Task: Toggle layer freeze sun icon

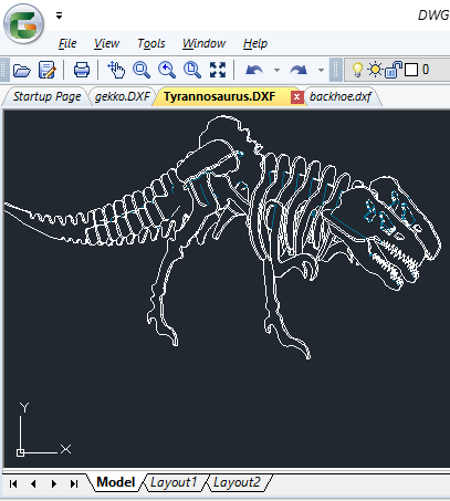Action: point(375,70)
